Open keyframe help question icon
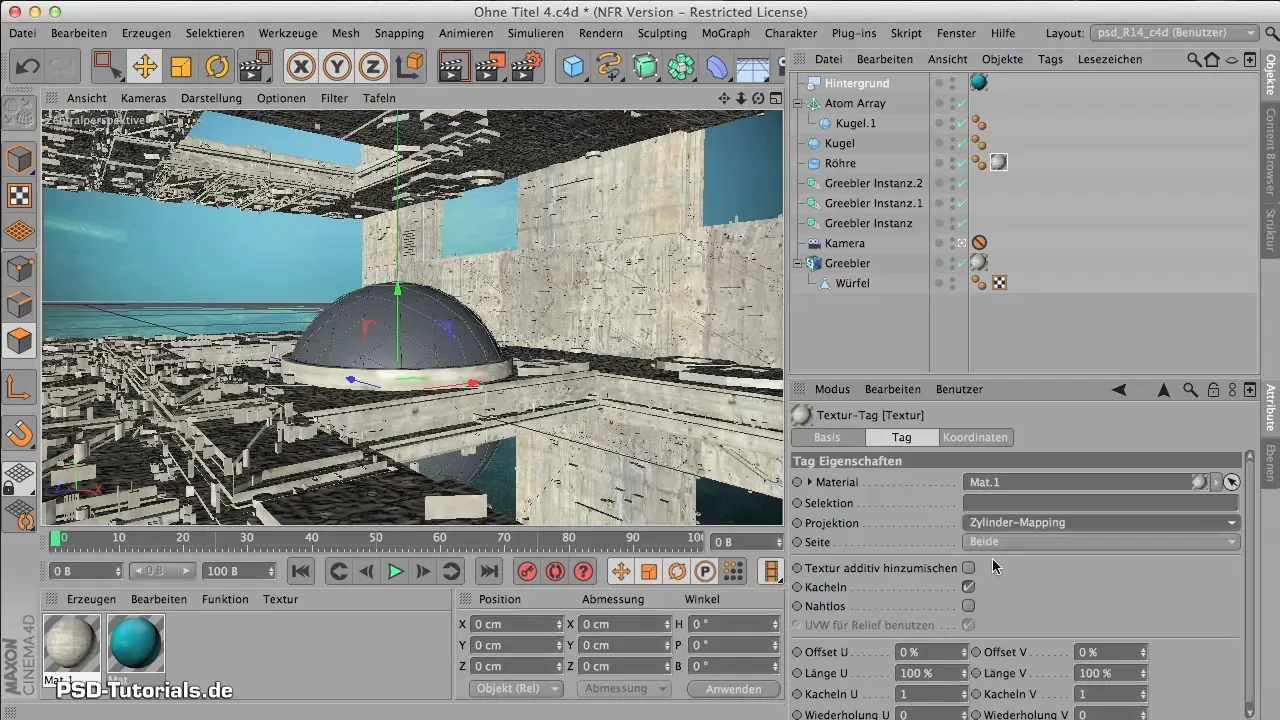The image size is (1280, 720). [584, 571]
